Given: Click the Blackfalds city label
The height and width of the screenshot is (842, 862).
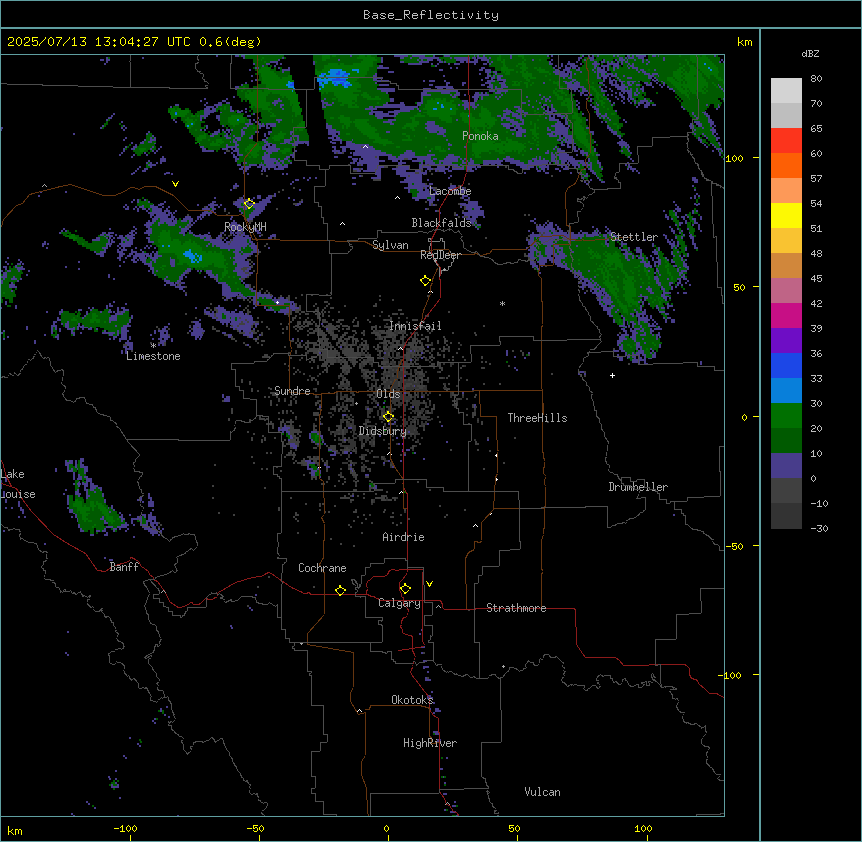Looking at the screenshot, I should click(x=441, y=223).
